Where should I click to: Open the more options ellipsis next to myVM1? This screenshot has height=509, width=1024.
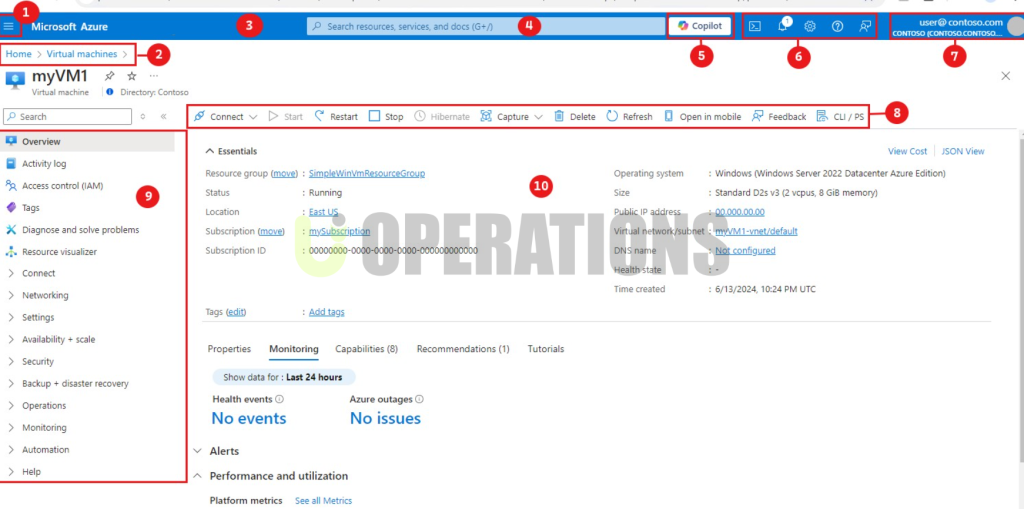coord(154,76)
